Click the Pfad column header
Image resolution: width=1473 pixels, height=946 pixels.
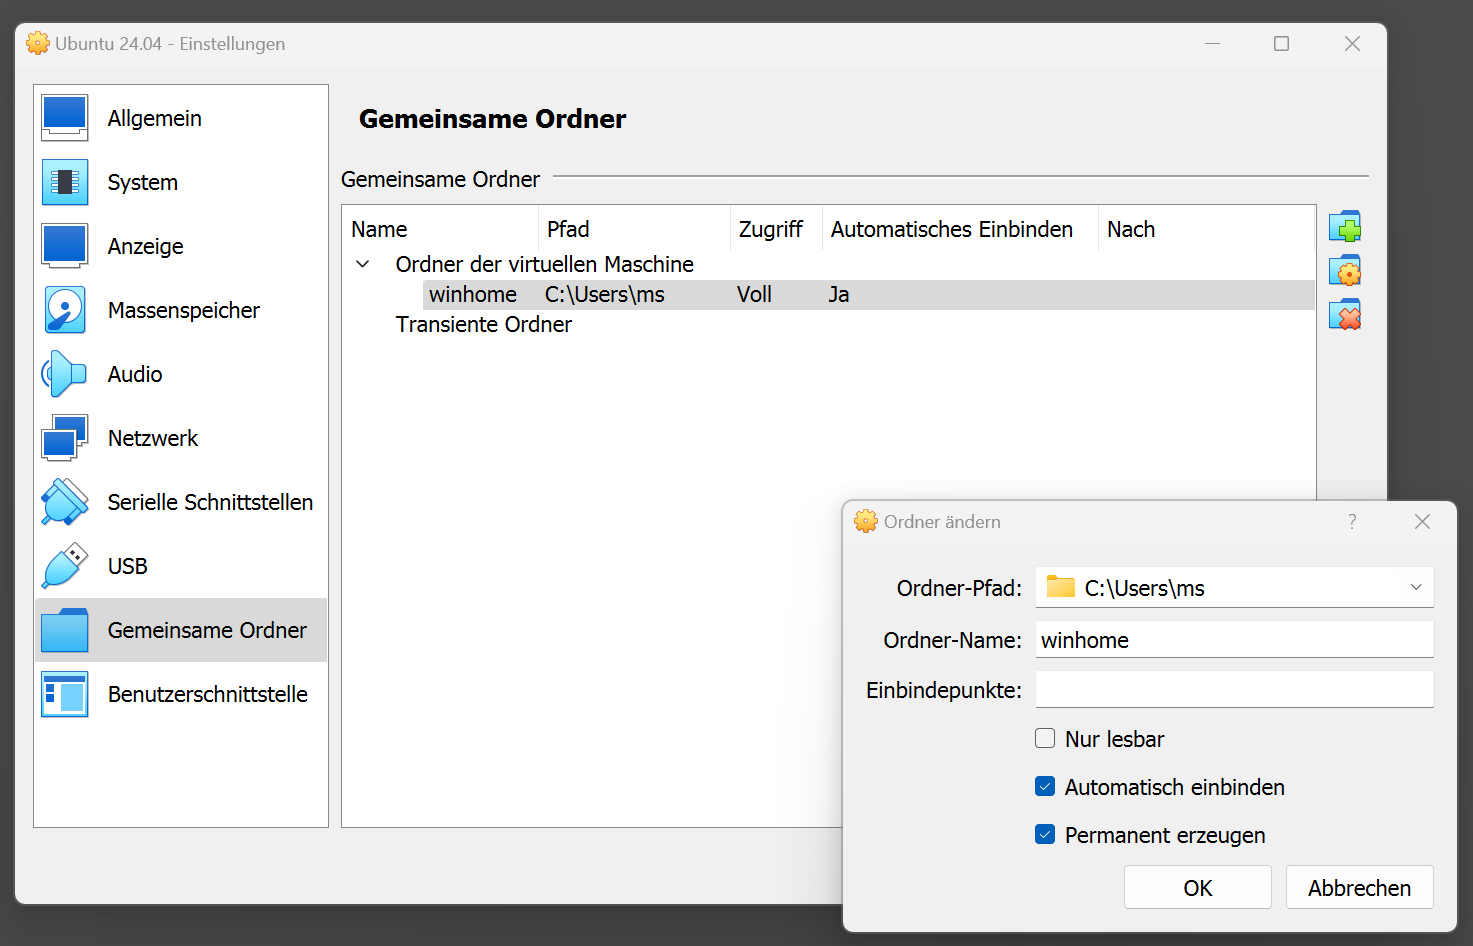click(634, 229)
